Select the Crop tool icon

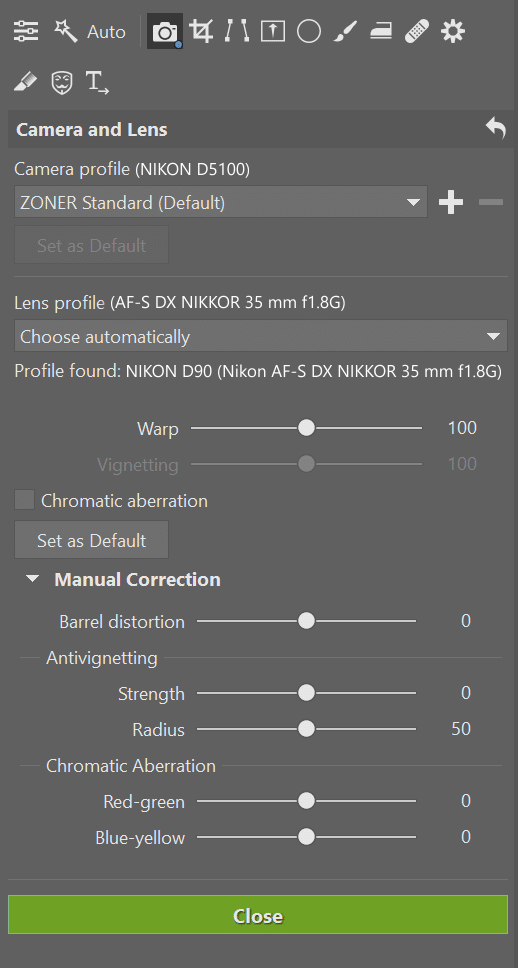click(x=201, y=31)
